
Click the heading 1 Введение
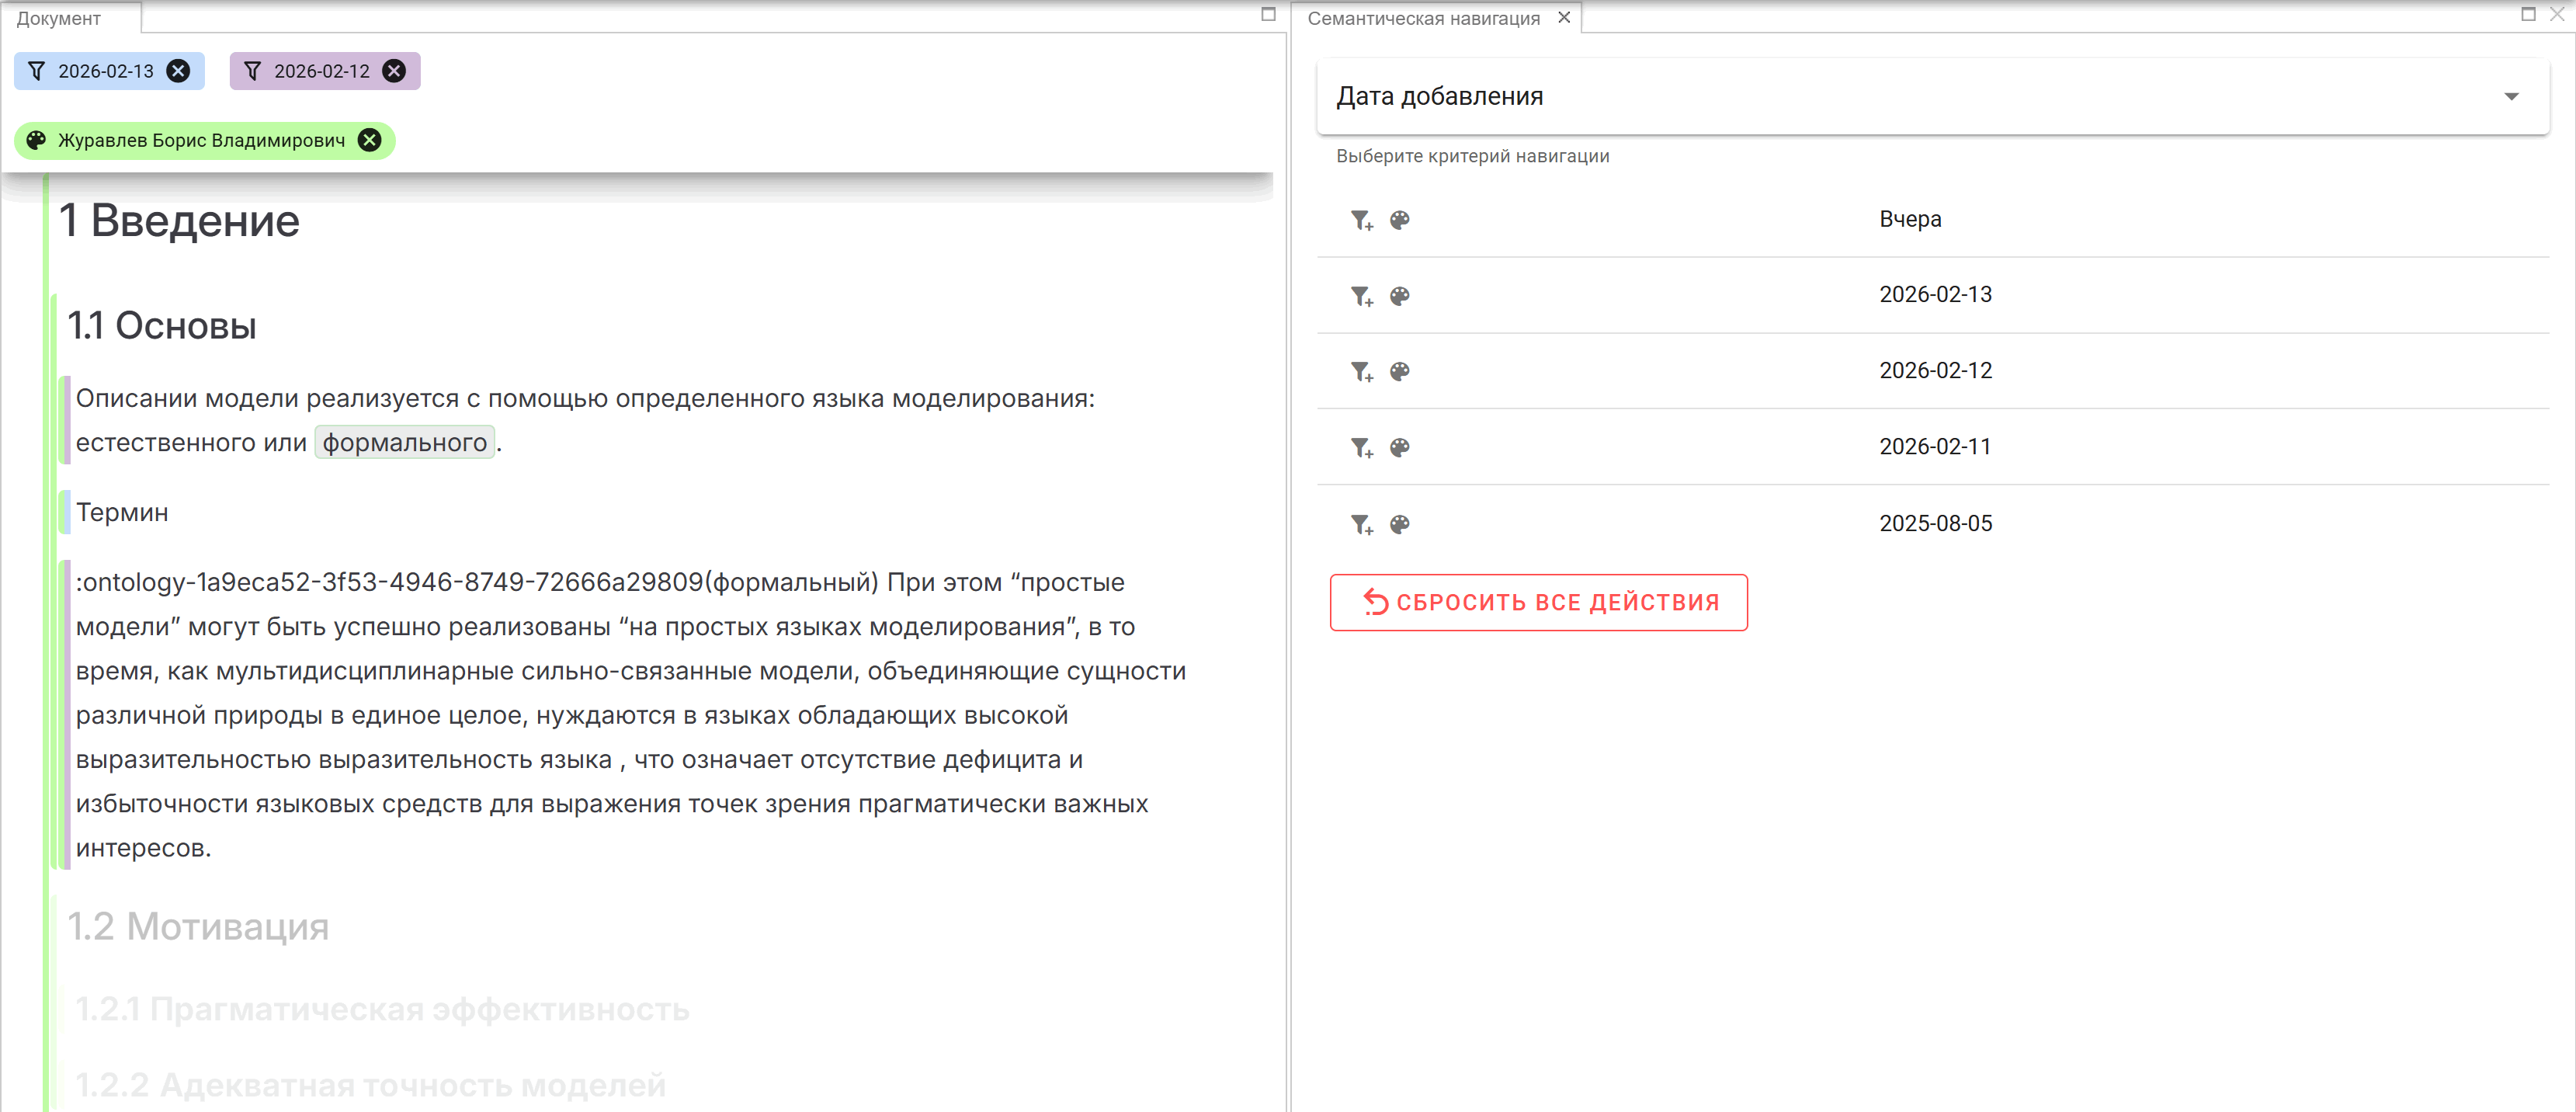[x=179, y=220]
